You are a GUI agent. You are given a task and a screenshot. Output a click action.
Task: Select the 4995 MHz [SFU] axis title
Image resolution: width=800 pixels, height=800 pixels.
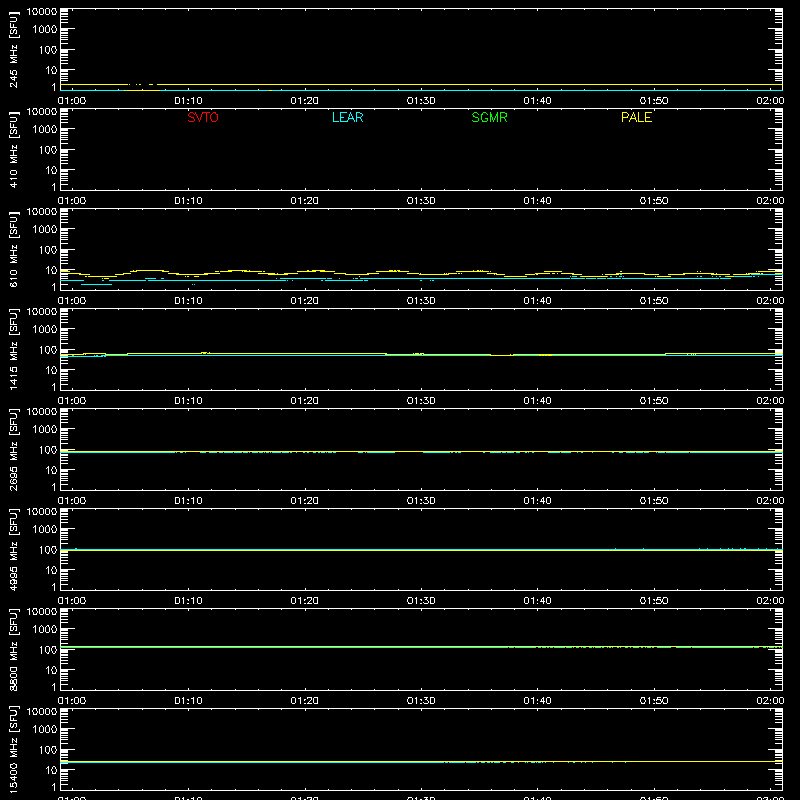[x=14, y=549]
